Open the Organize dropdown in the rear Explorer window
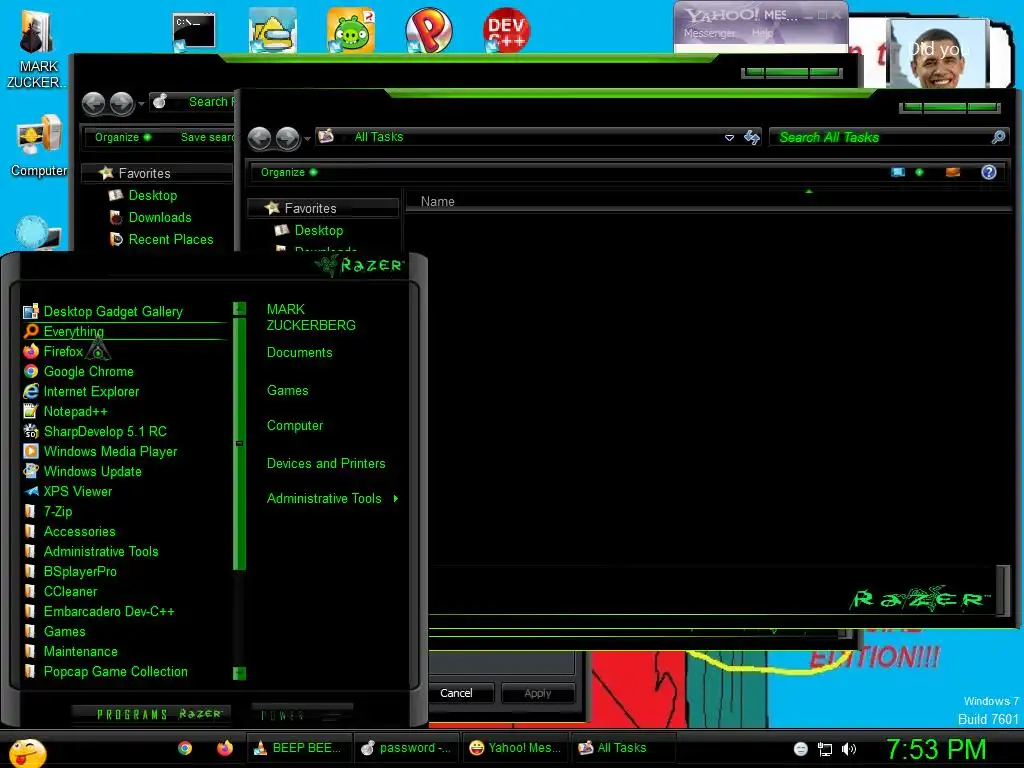 coord(123,137)
